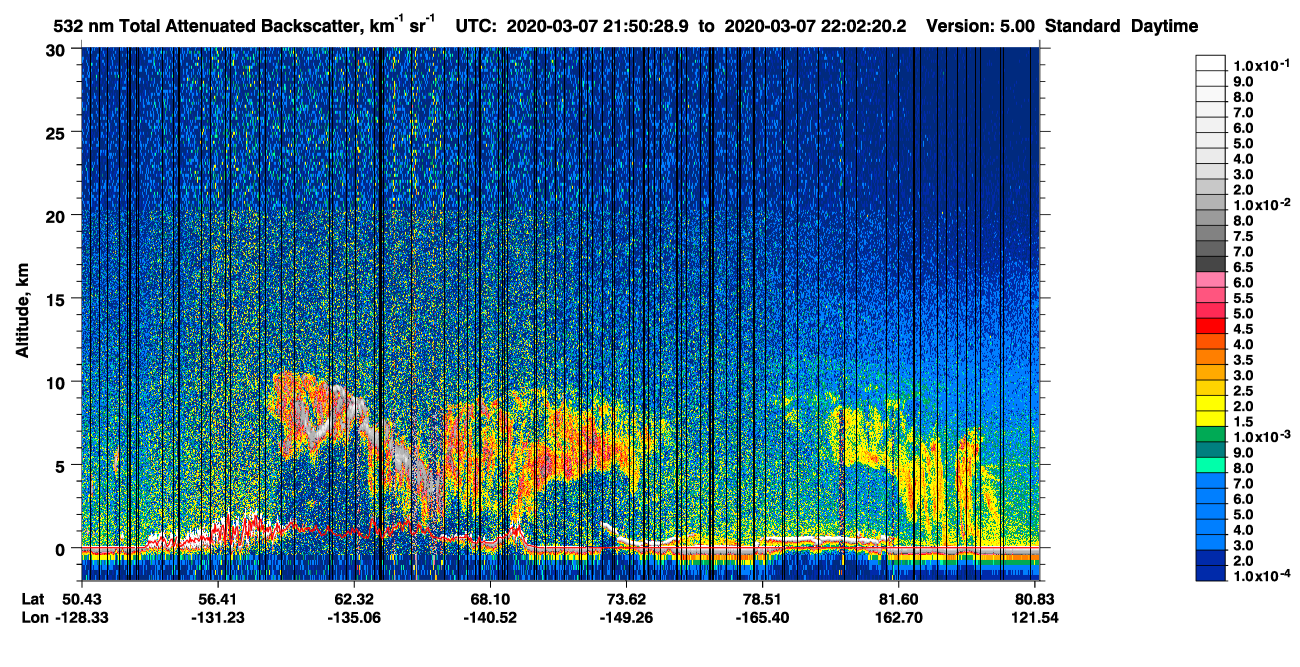Pick the pure red swatch beside the 4.5 label
This screenshot has width=1300, height=667.
1211,325
